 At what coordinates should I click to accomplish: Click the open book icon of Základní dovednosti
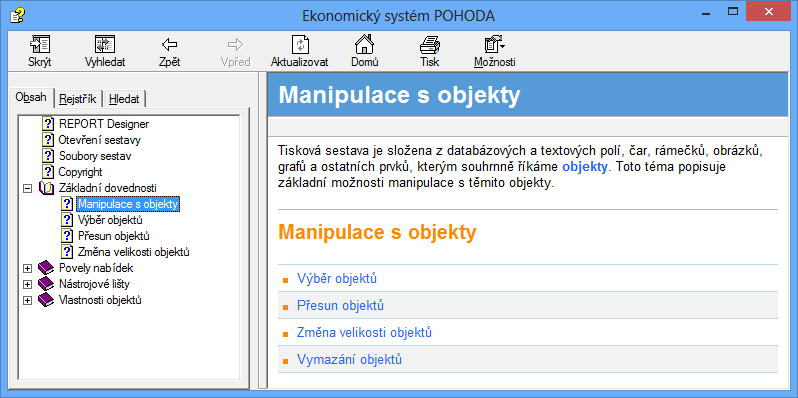(x=46, y=188)
